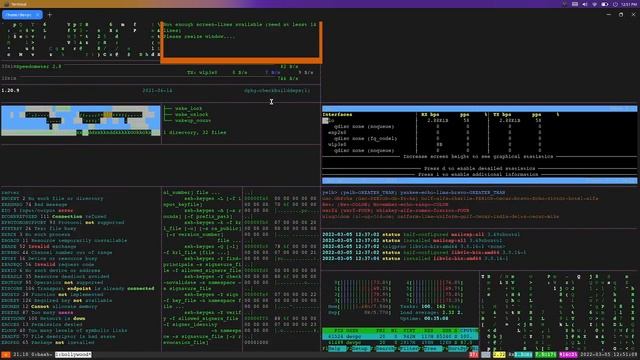Click the 'ECONNREFUSED 111 Connection refused' line
Viewport: 640px width, 360px height.
[54, 217]
